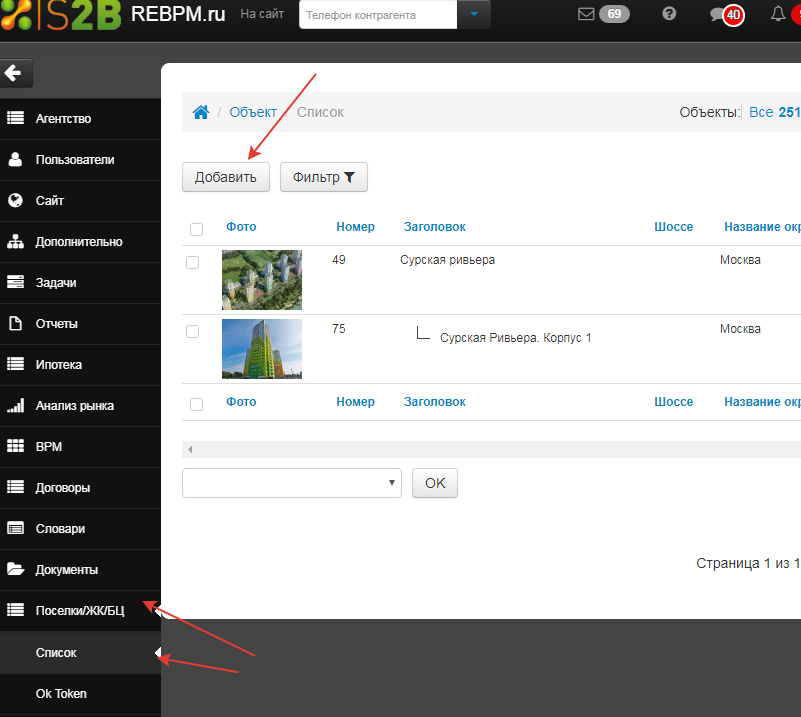Expand the Поселки/ЖК/БЦ menu
The height and width of the screenshot is (717, 801).
tap(80, 610)
